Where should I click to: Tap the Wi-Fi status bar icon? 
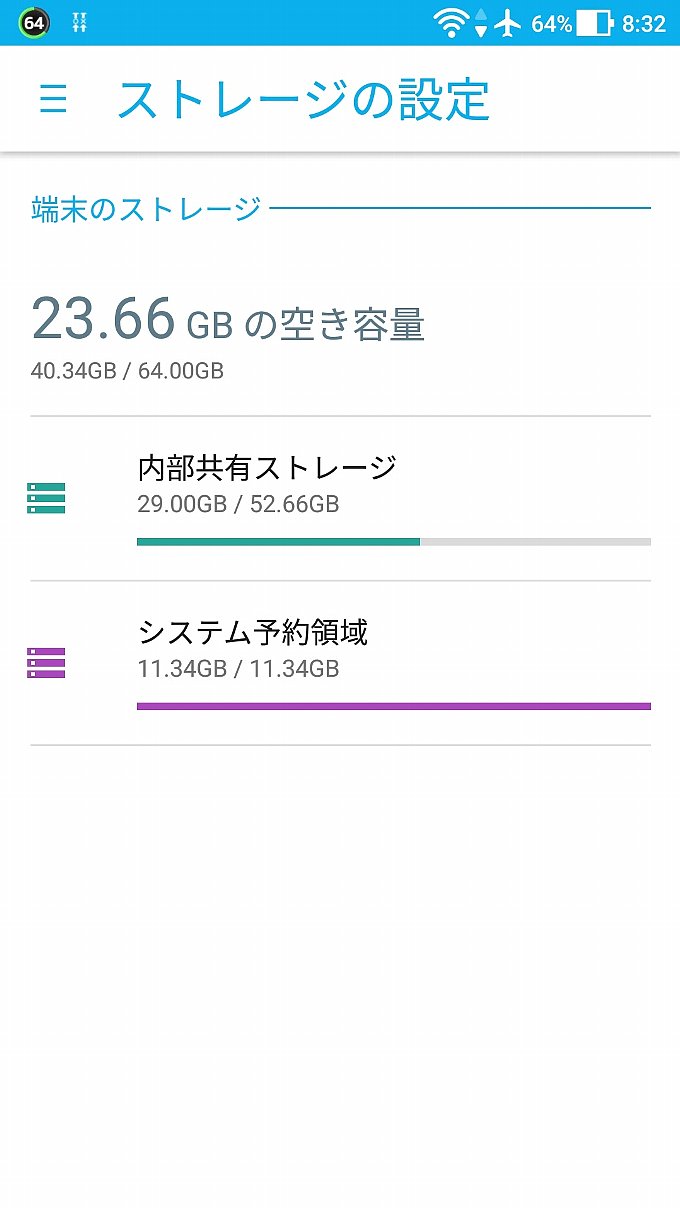(x=451, y=23)
